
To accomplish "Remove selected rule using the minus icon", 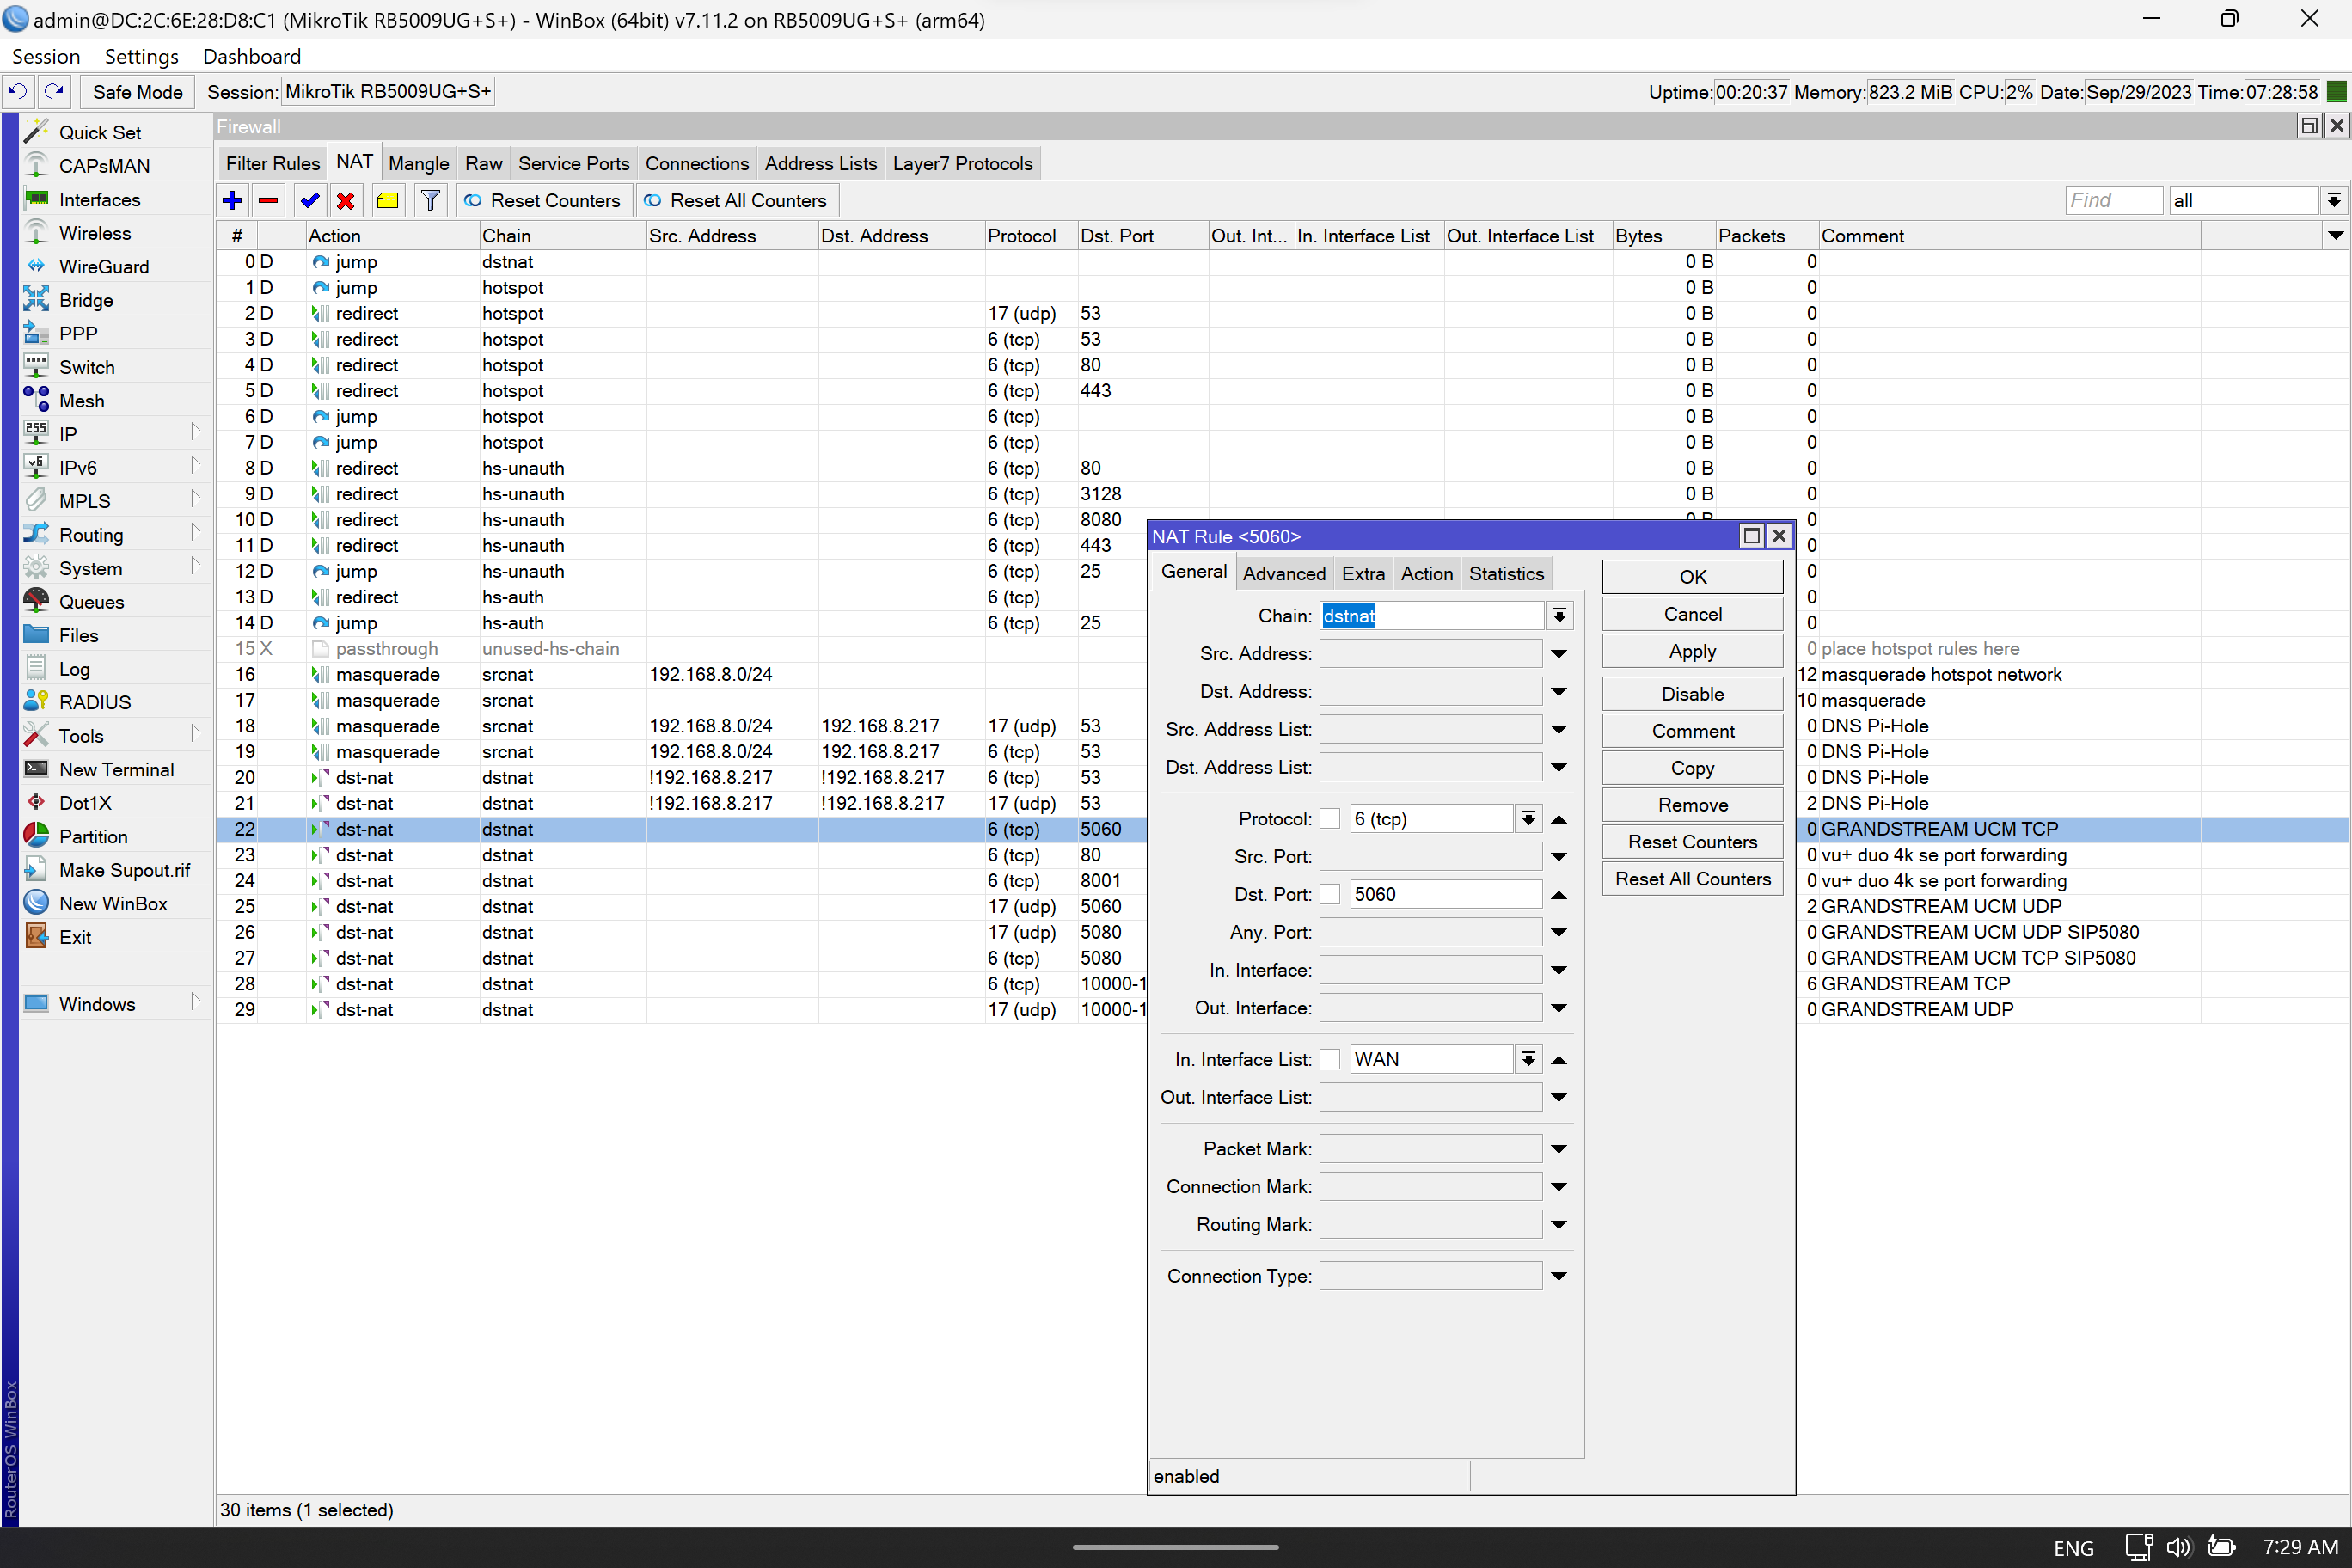I will coord(267,200).
